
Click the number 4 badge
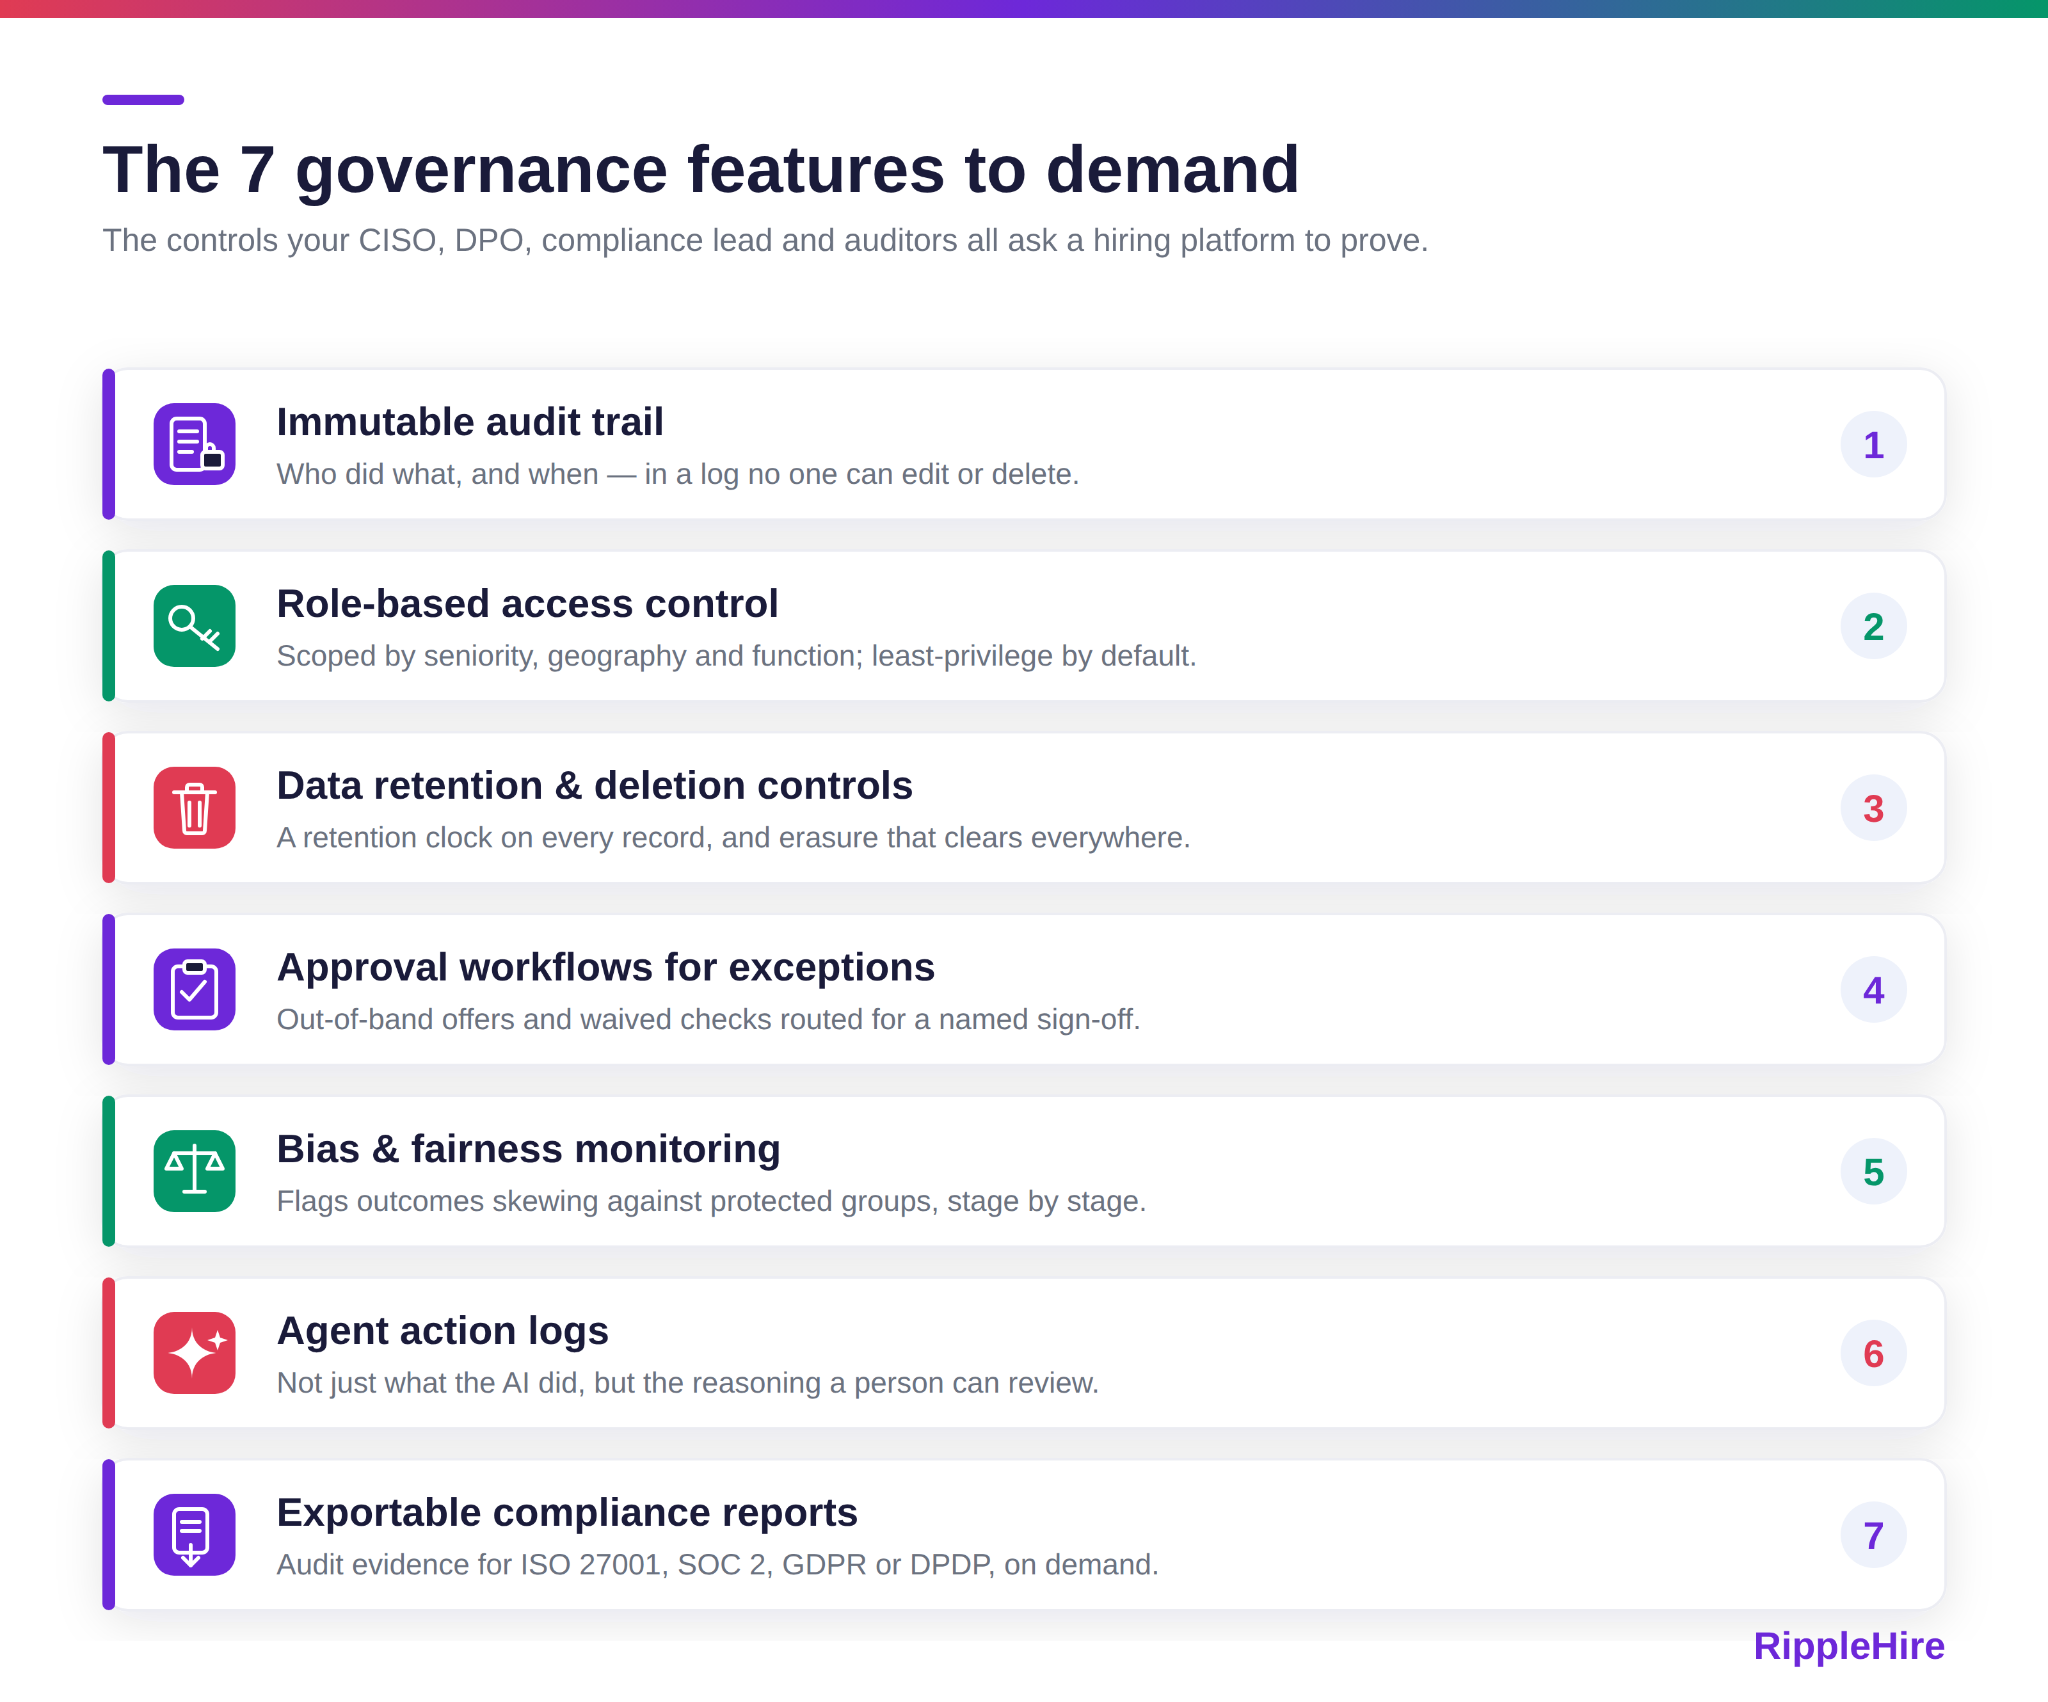pos(1873,990)
